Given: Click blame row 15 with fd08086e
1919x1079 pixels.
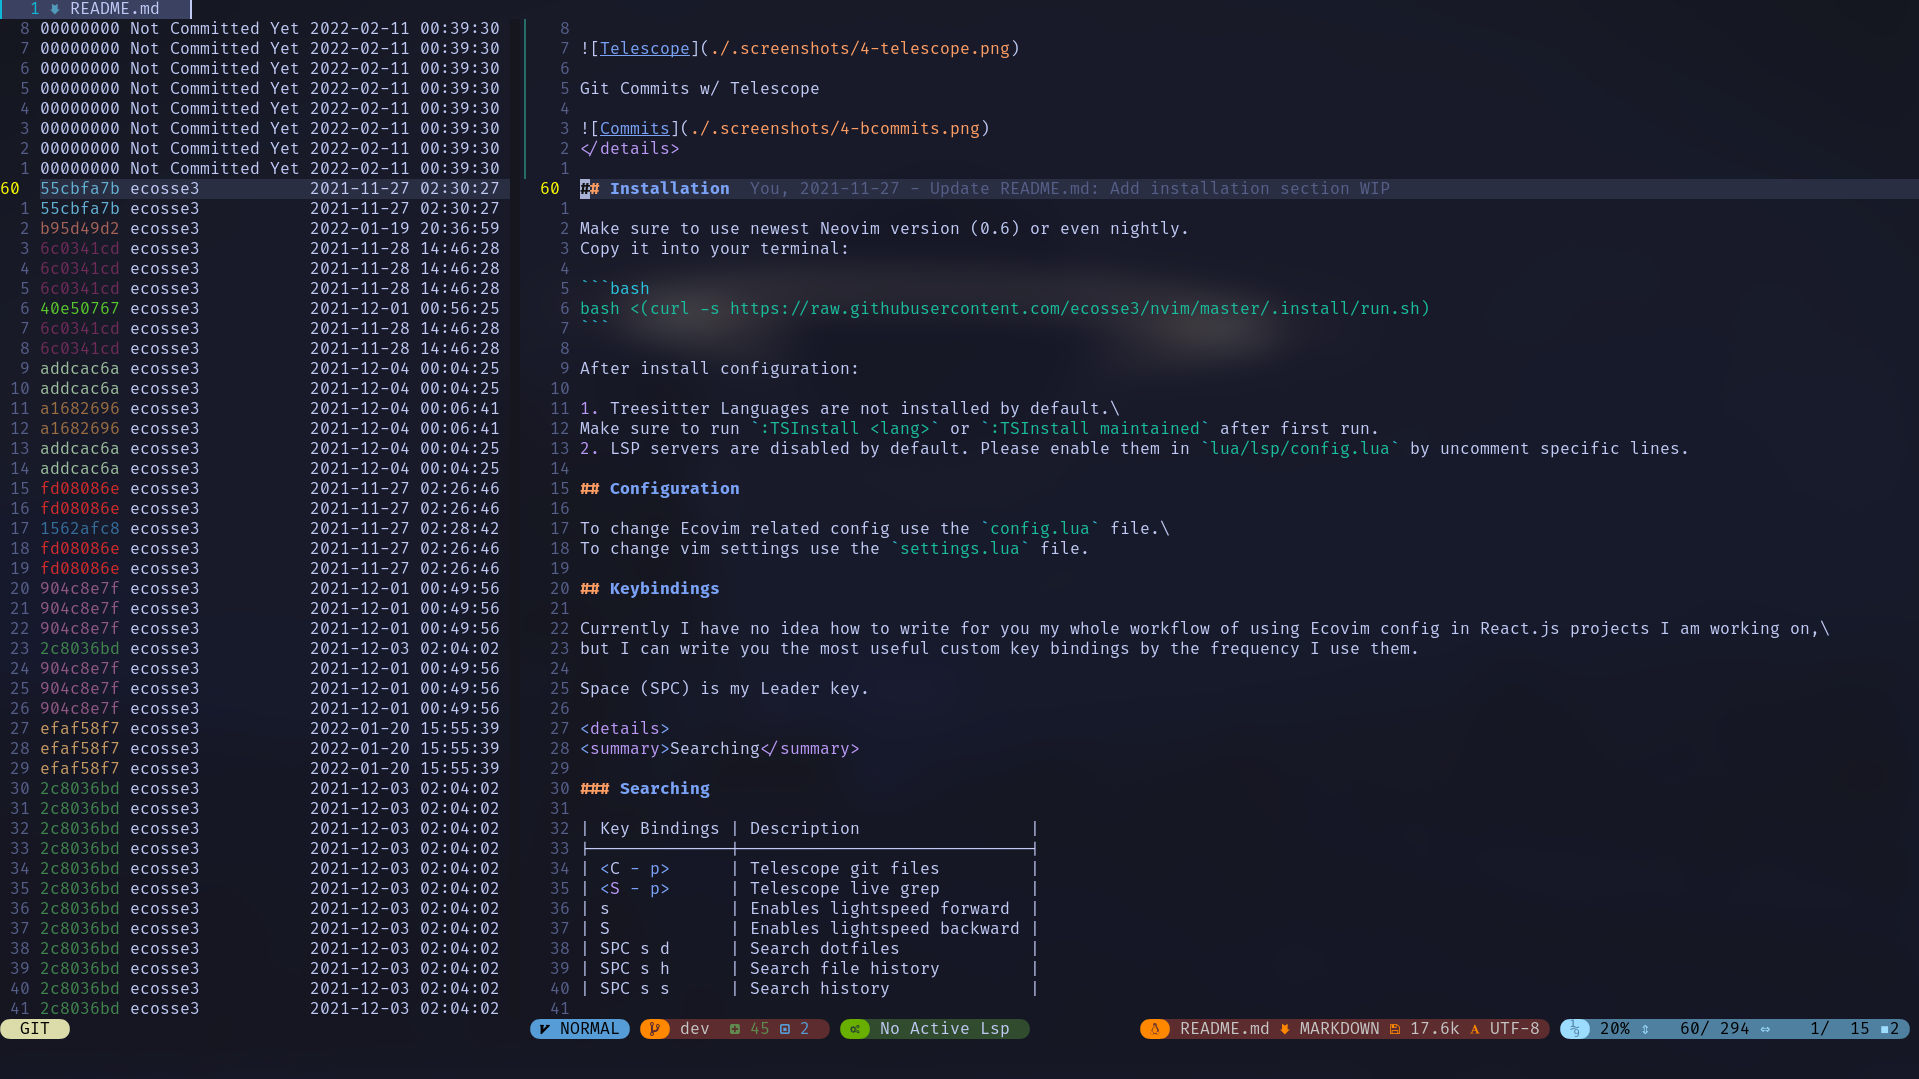Looking at the screenshot, I should (255, 489).
